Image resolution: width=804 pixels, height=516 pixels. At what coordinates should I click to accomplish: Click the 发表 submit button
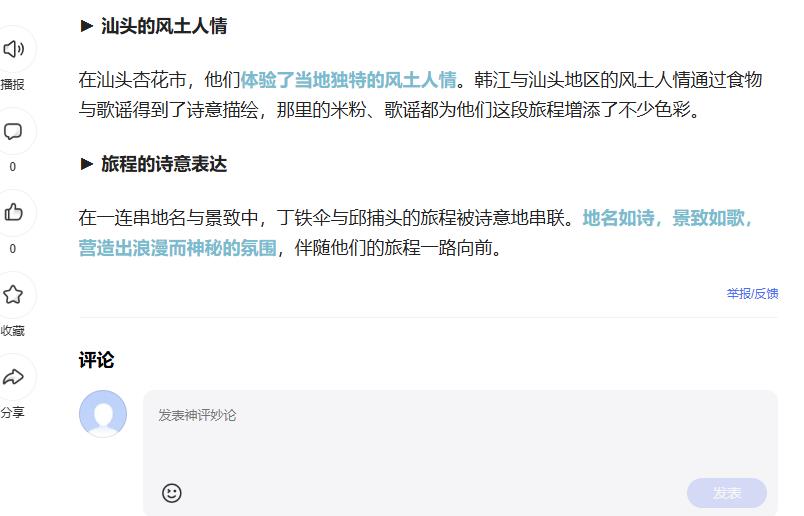pos(727,493)
